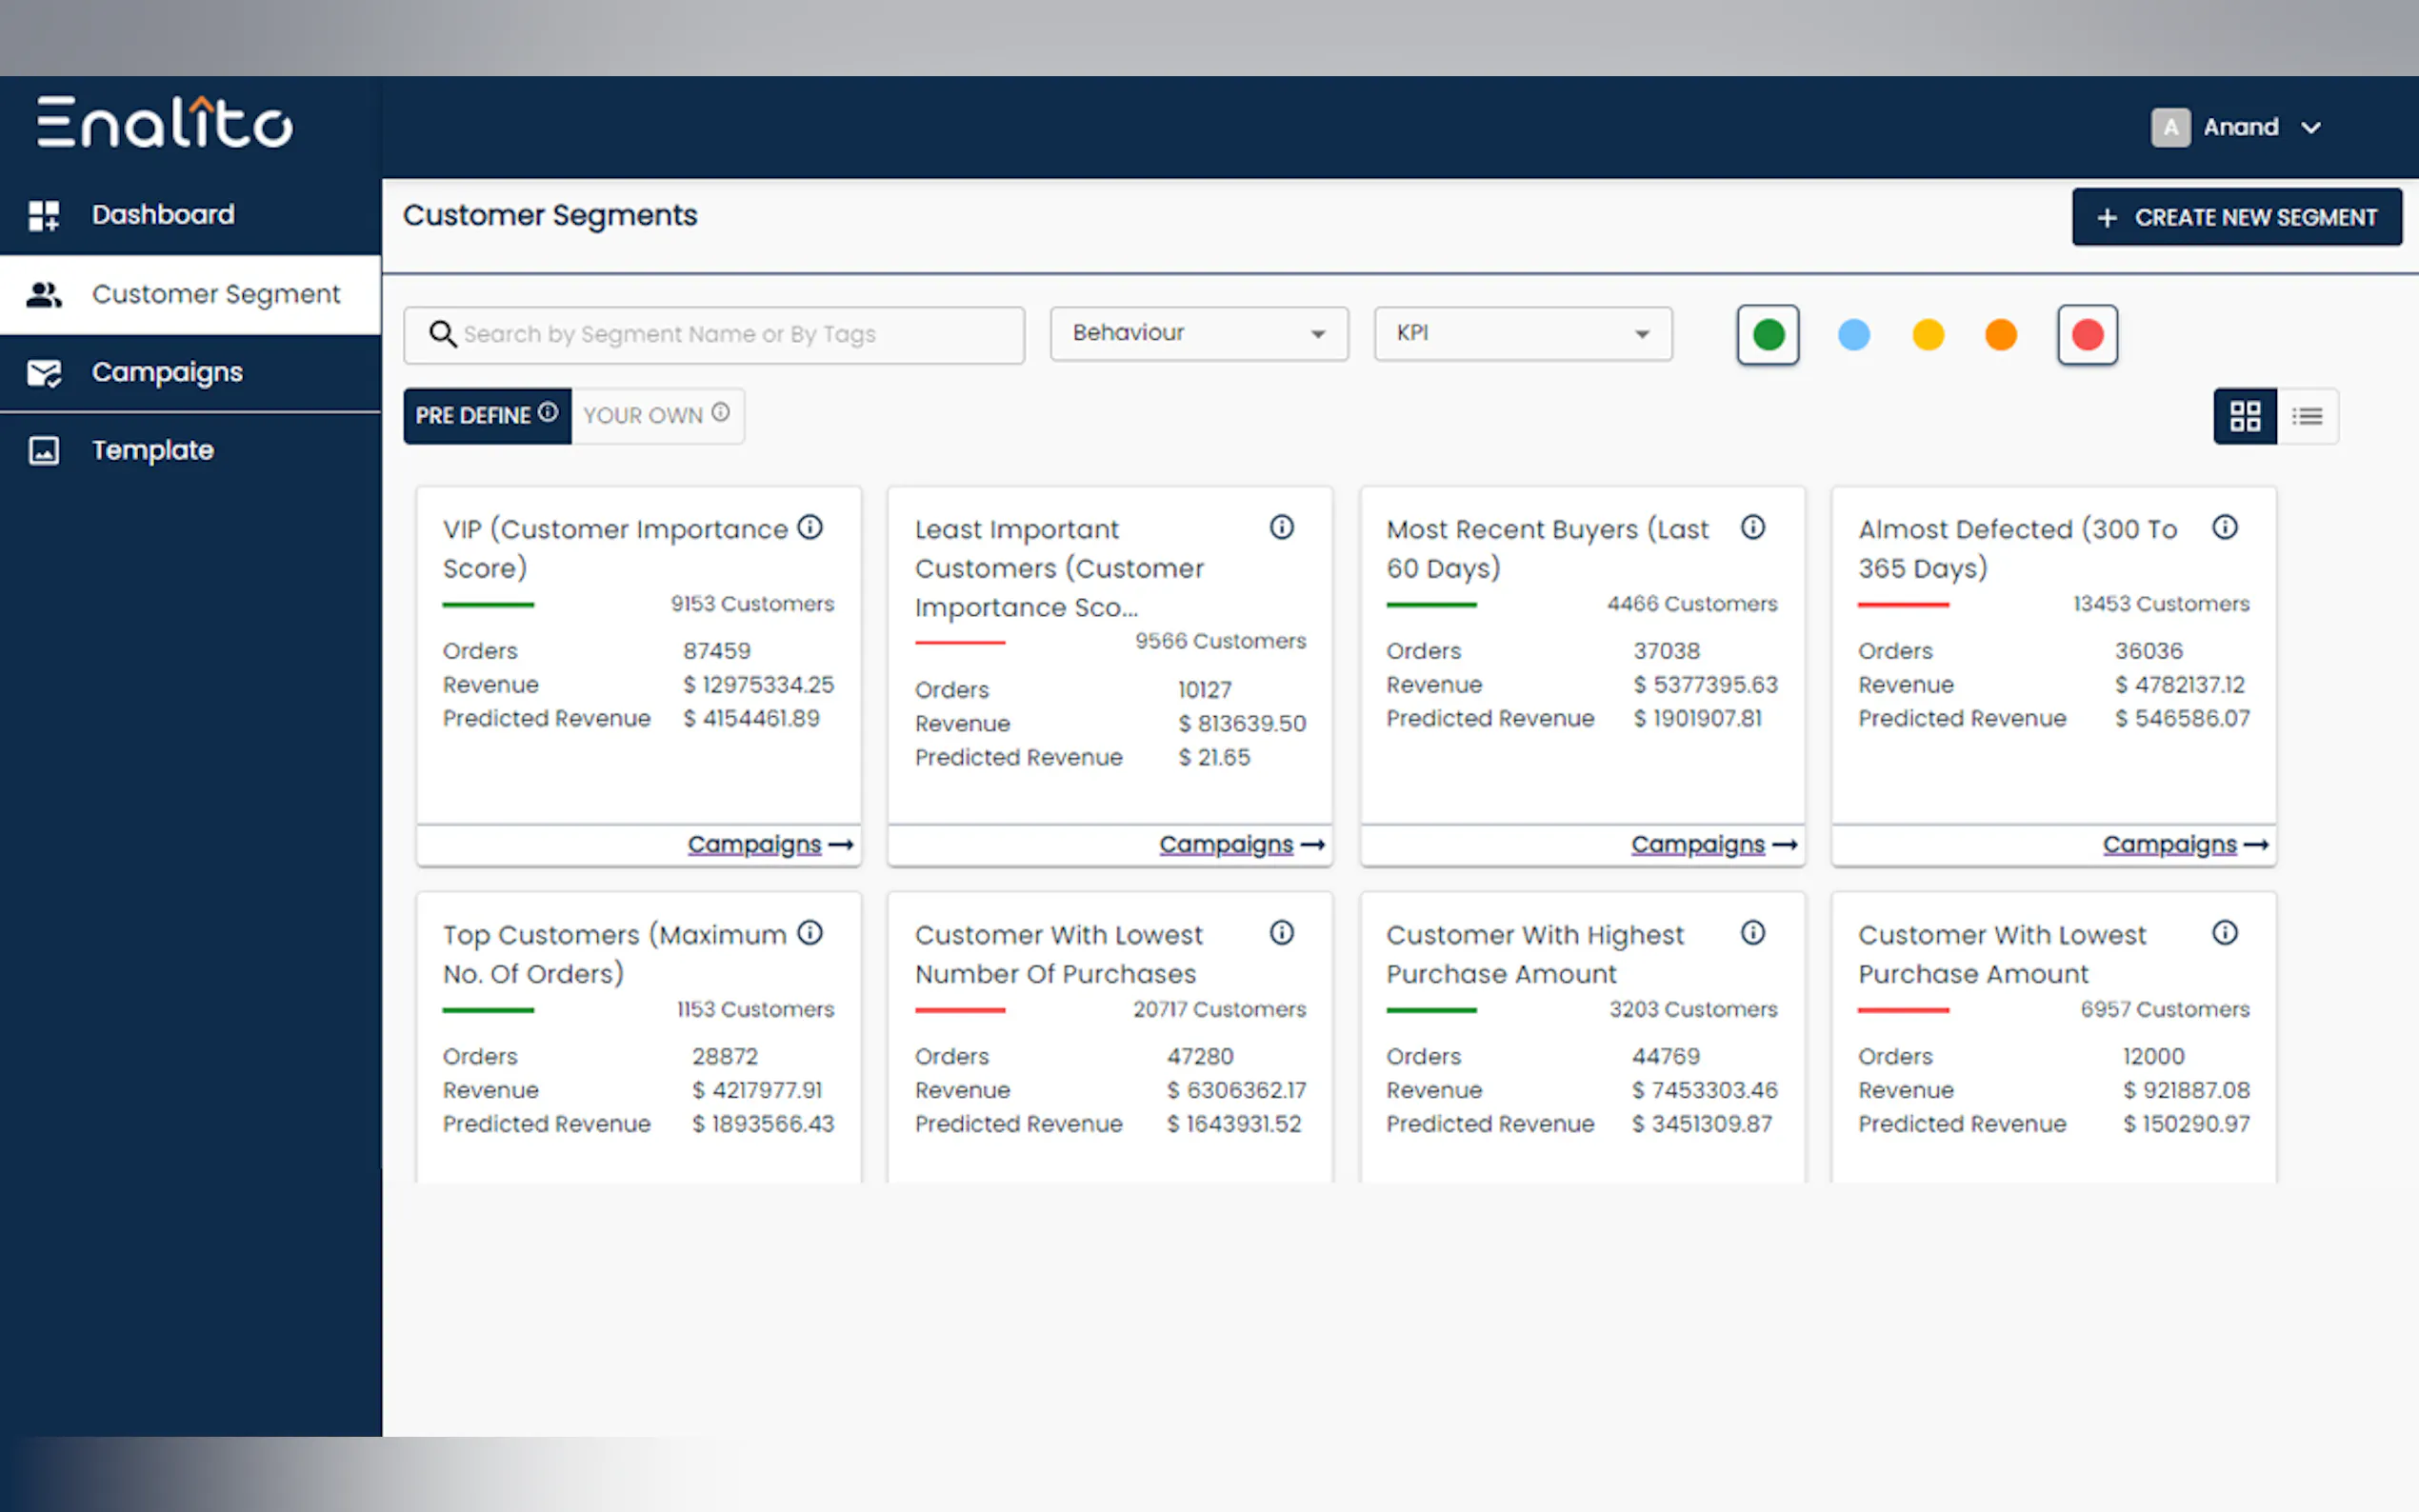Switch to grid view

pos(2245,416)
